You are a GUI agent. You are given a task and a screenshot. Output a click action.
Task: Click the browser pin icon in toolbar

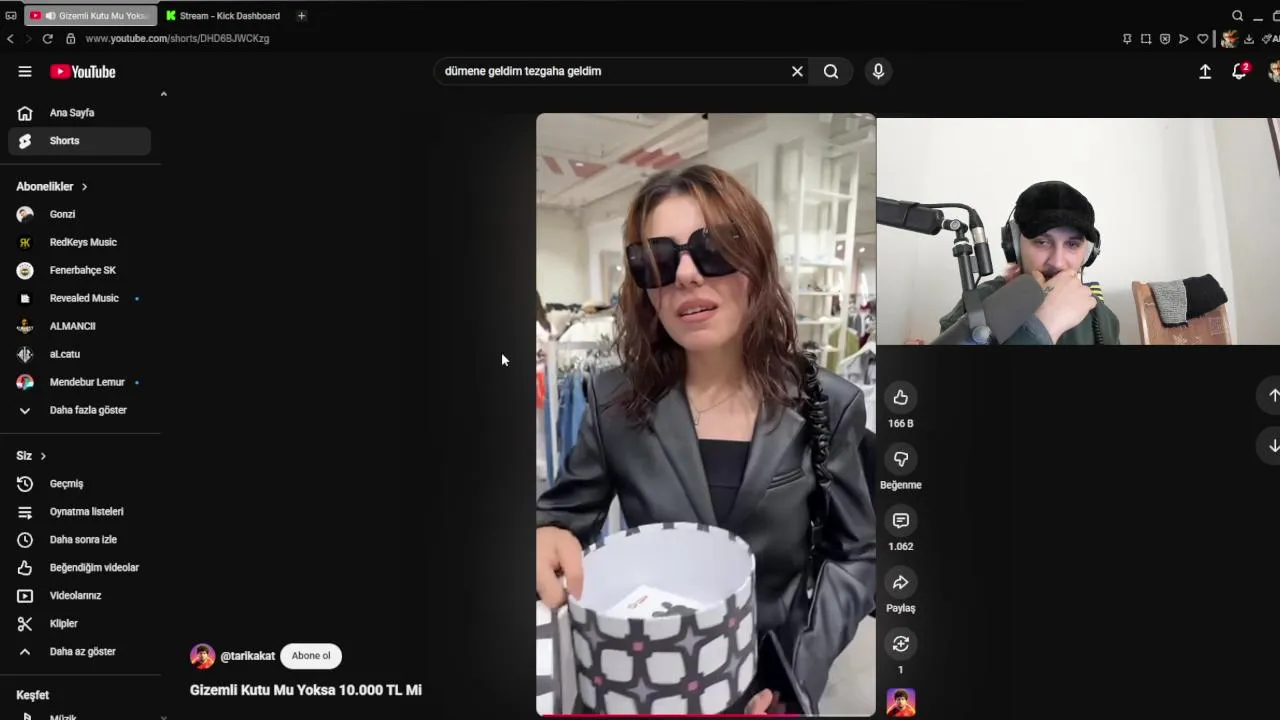click(x=1127, y=39)
